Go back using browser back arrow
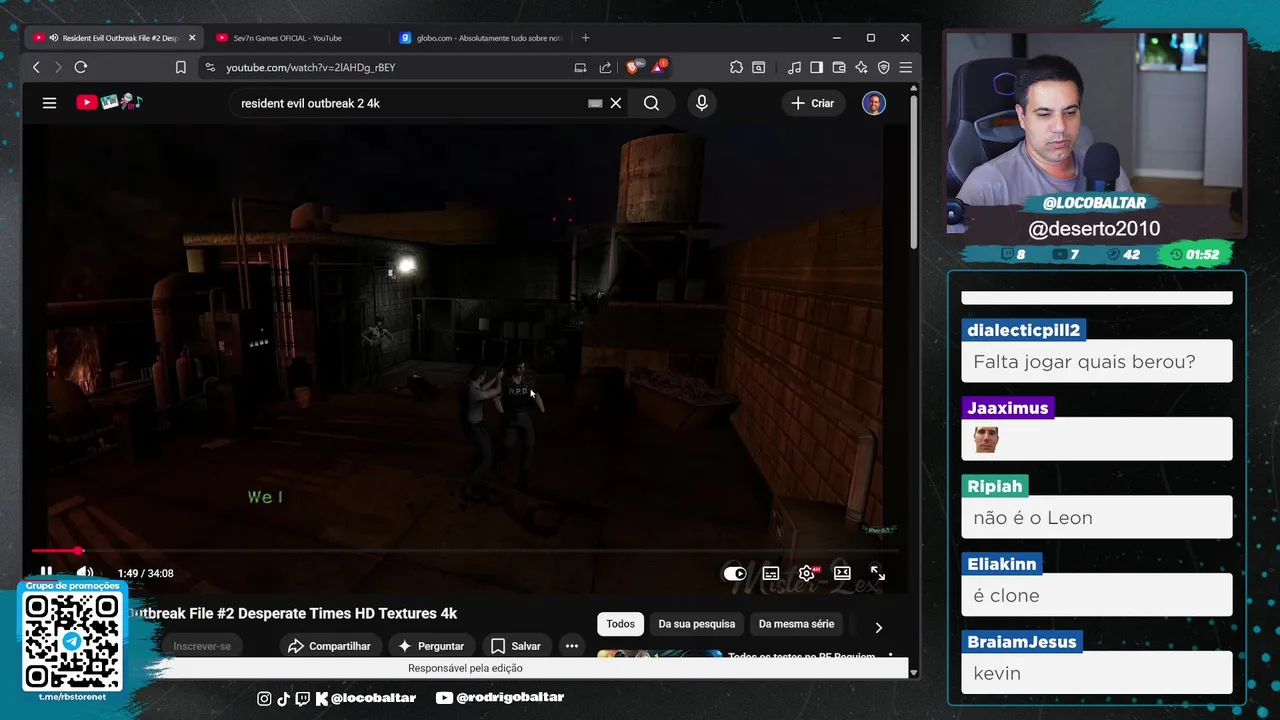The image size is (1280, 720). pyautogui.click(x=36, y=67)
